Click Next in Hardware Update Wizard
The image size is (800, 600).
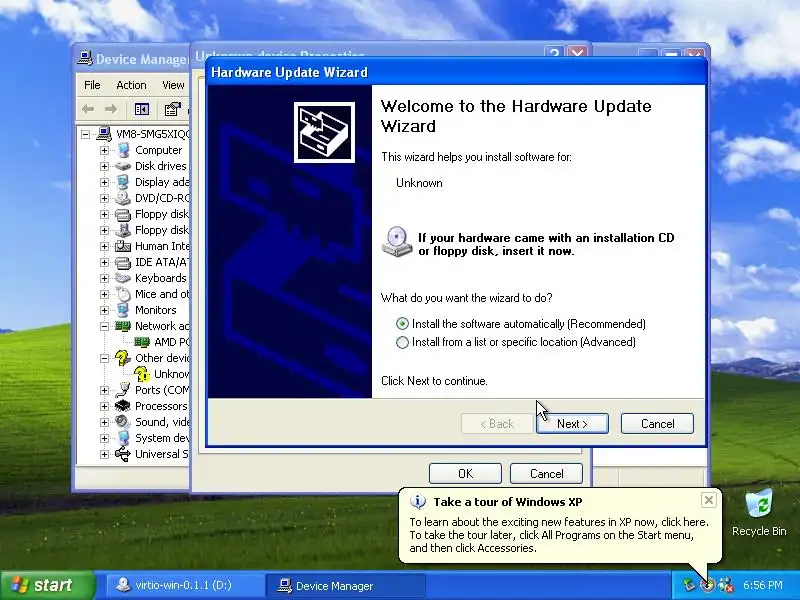[572, 423]
